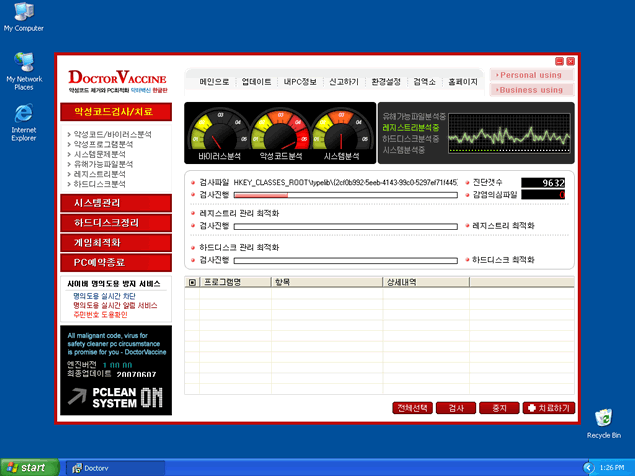The image size is (635, 476).
Task: Toggle the select-all checkbox in list header
Action: [x=193, y=283]
